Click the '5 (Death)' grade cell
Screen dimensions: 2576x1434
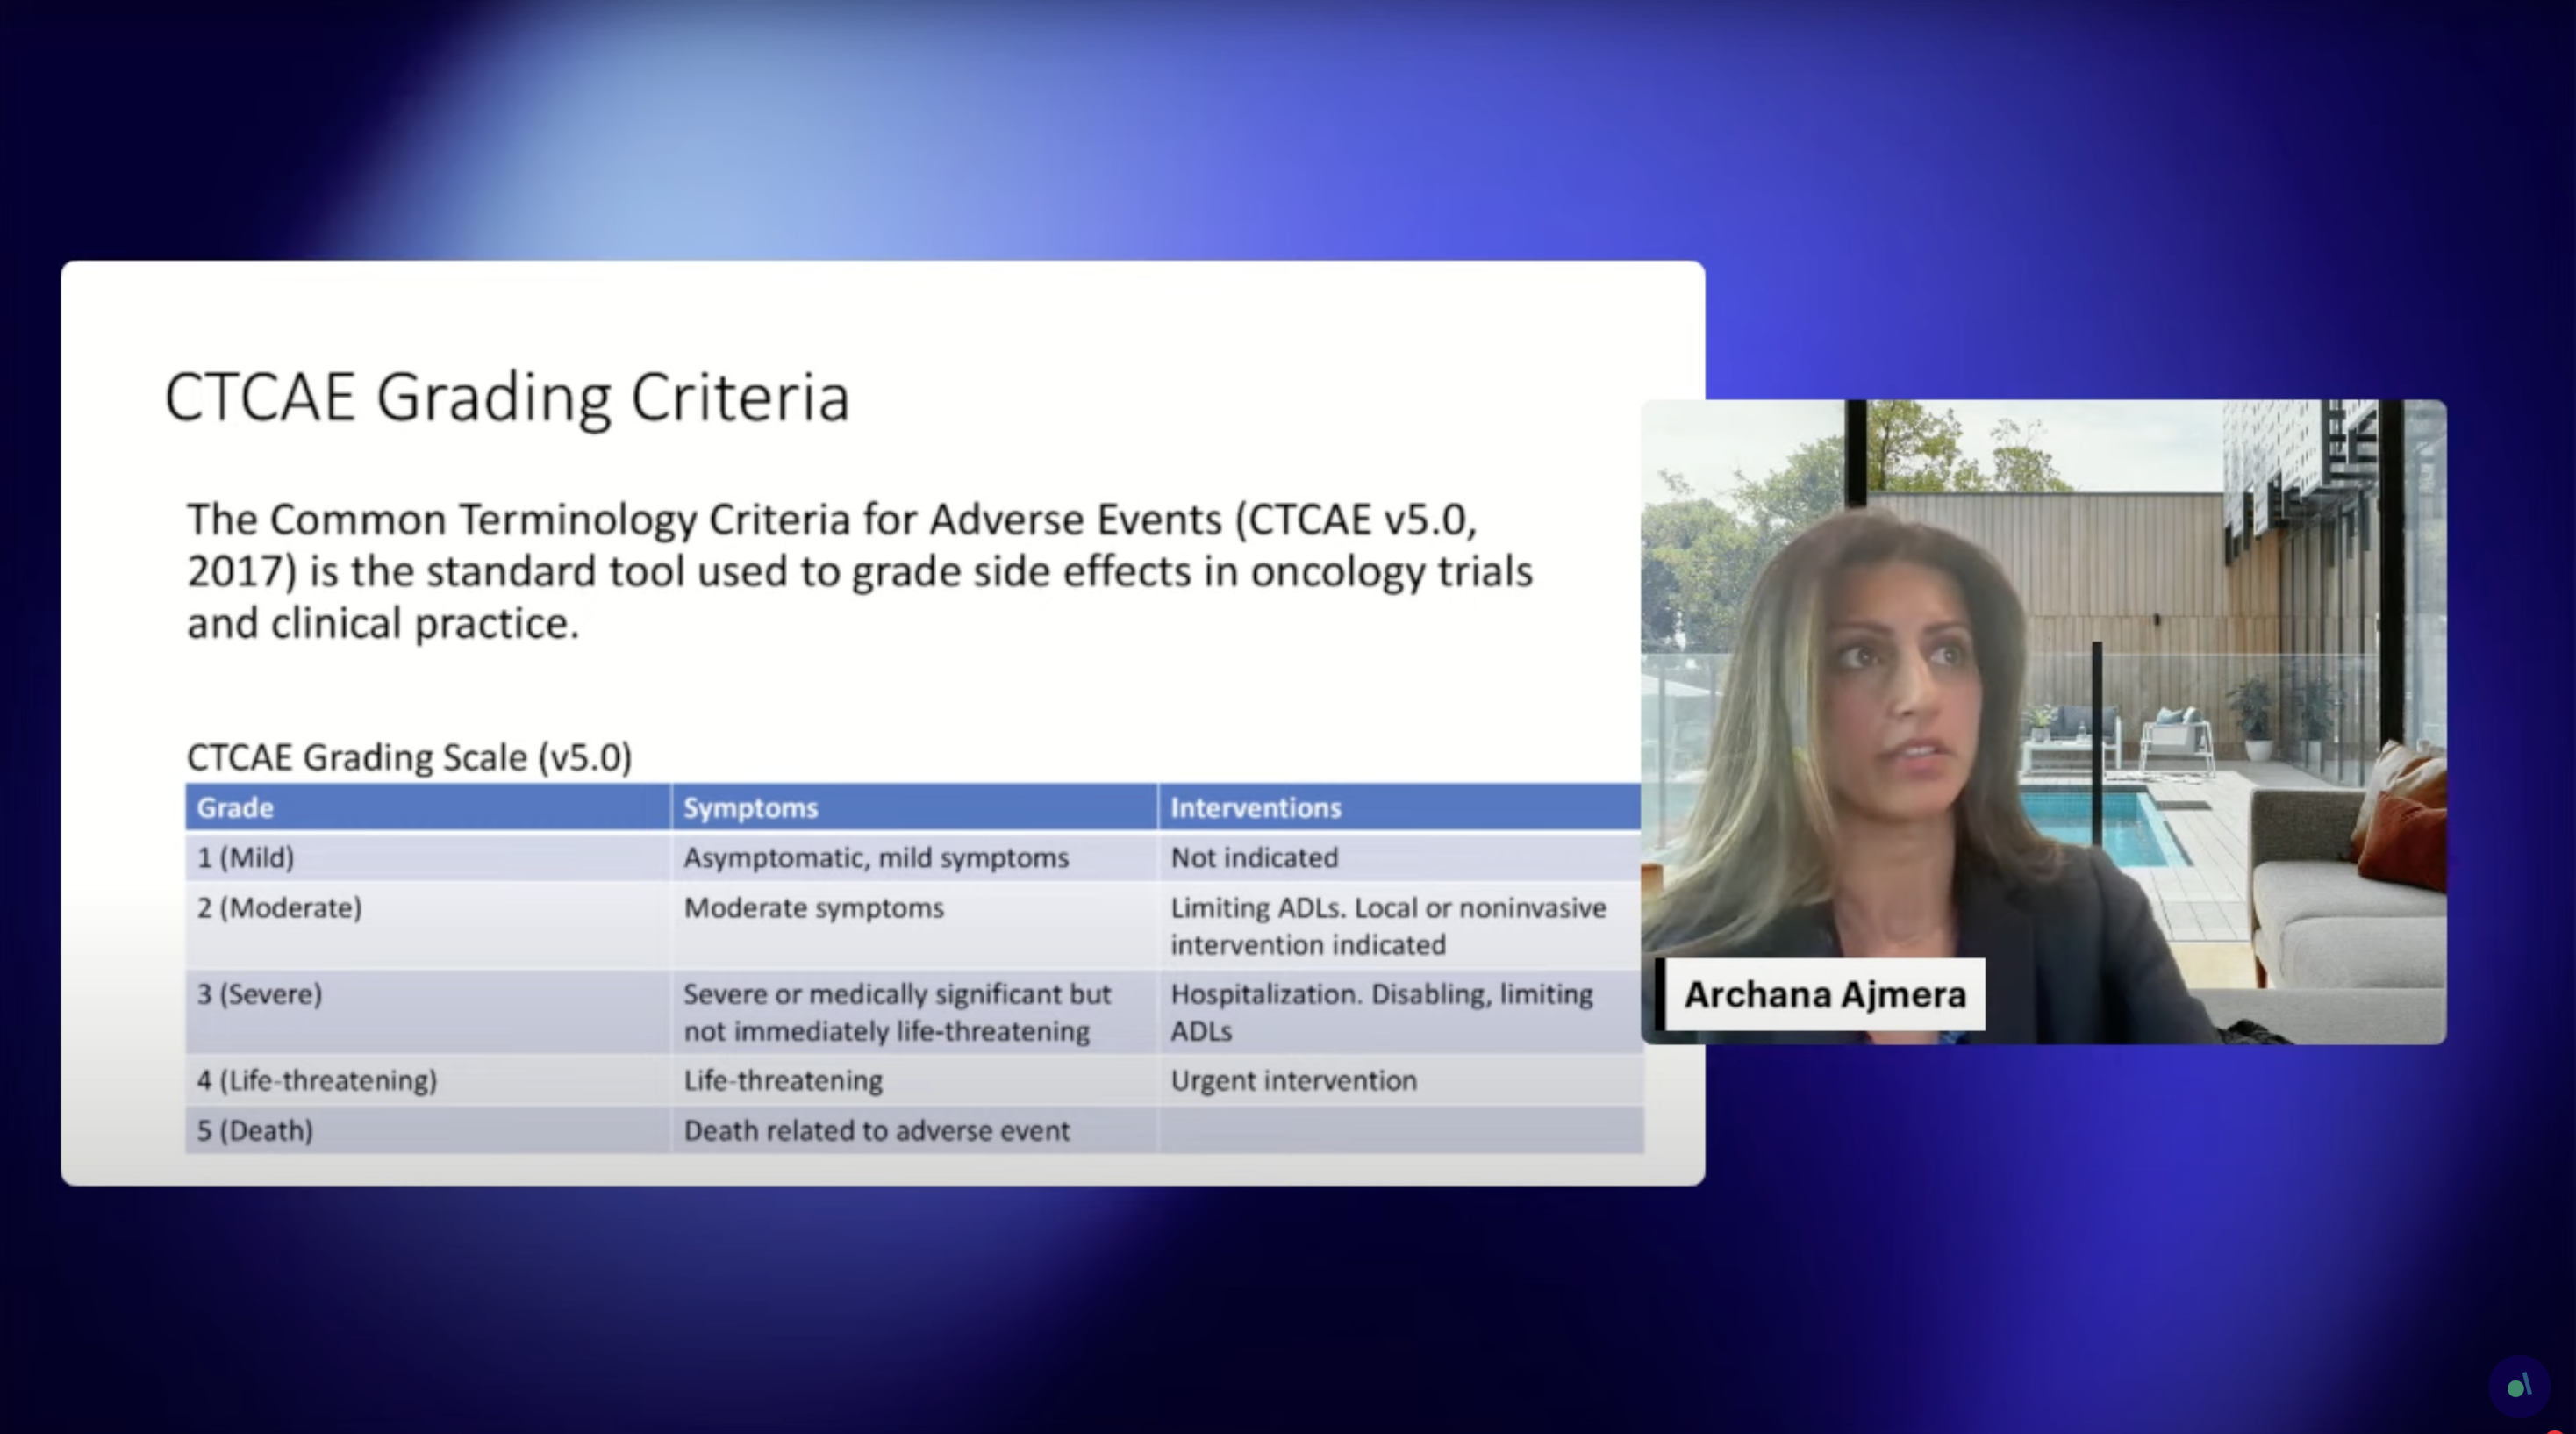[x=428, y=1130]
